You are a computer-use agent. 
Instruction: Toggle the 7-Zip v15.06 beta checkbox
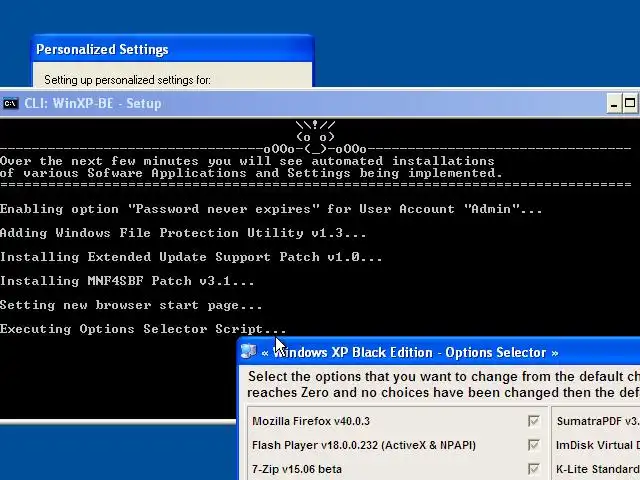point(533,469)
